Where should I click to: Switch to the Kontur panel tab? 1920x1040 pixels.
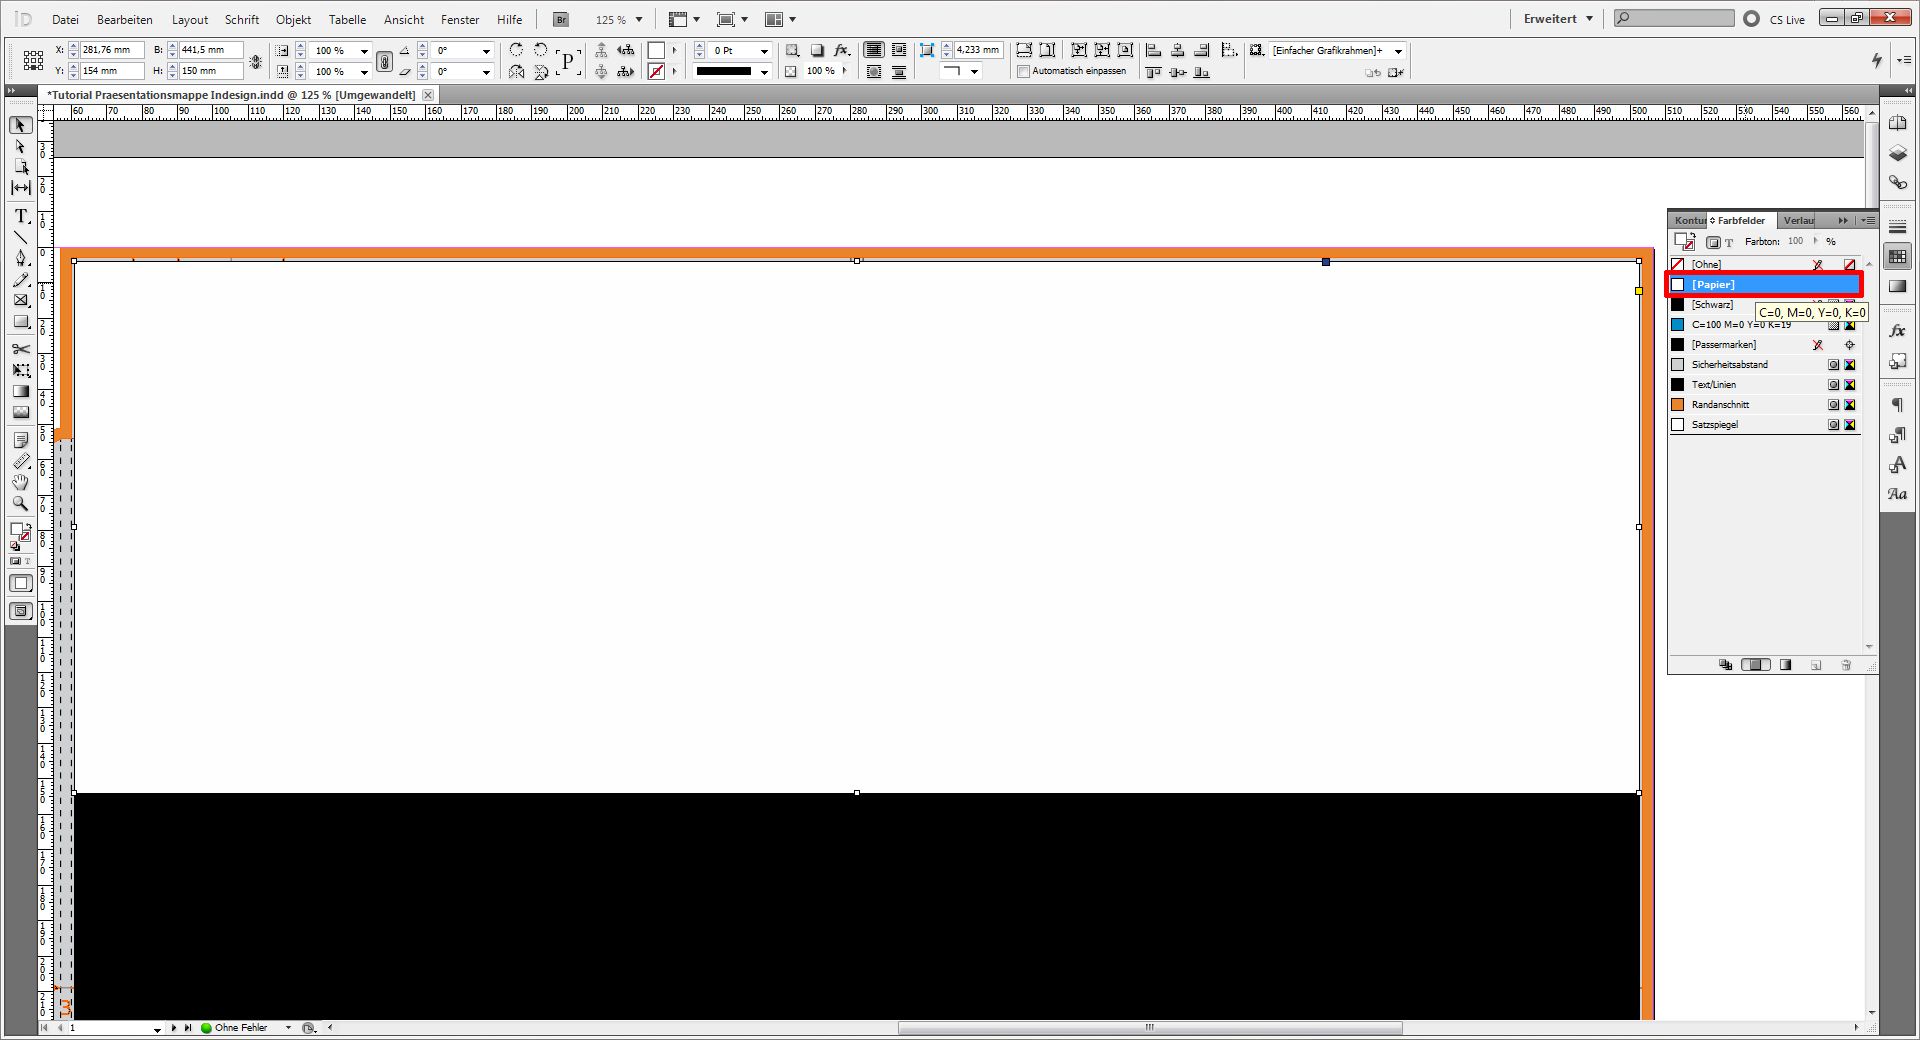[1688, 220]
